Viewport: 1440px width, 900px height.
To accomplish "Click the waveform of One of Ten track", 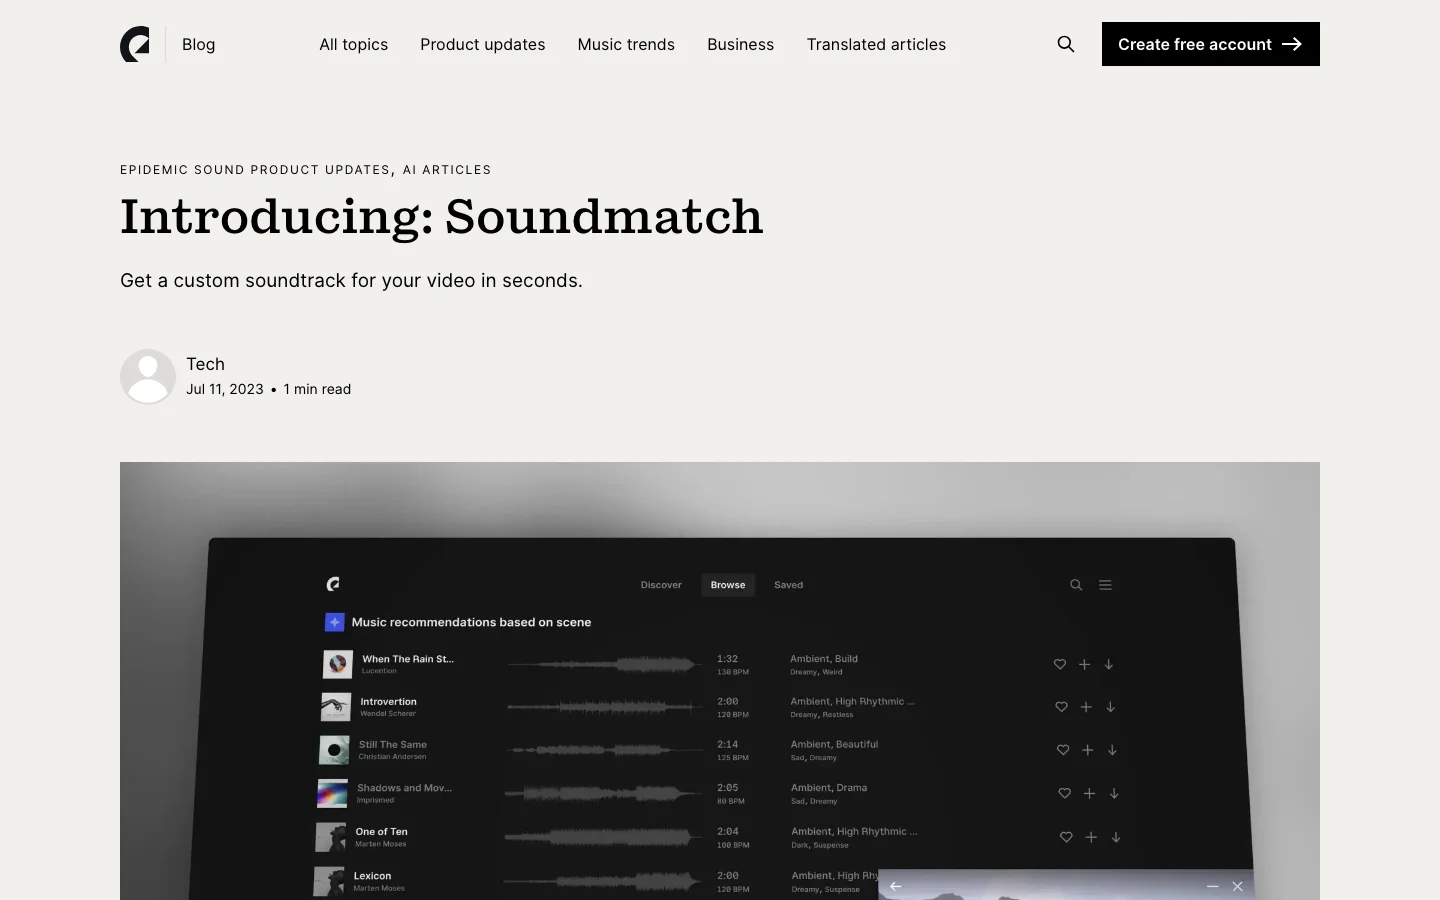I will (x=602, y=837).
